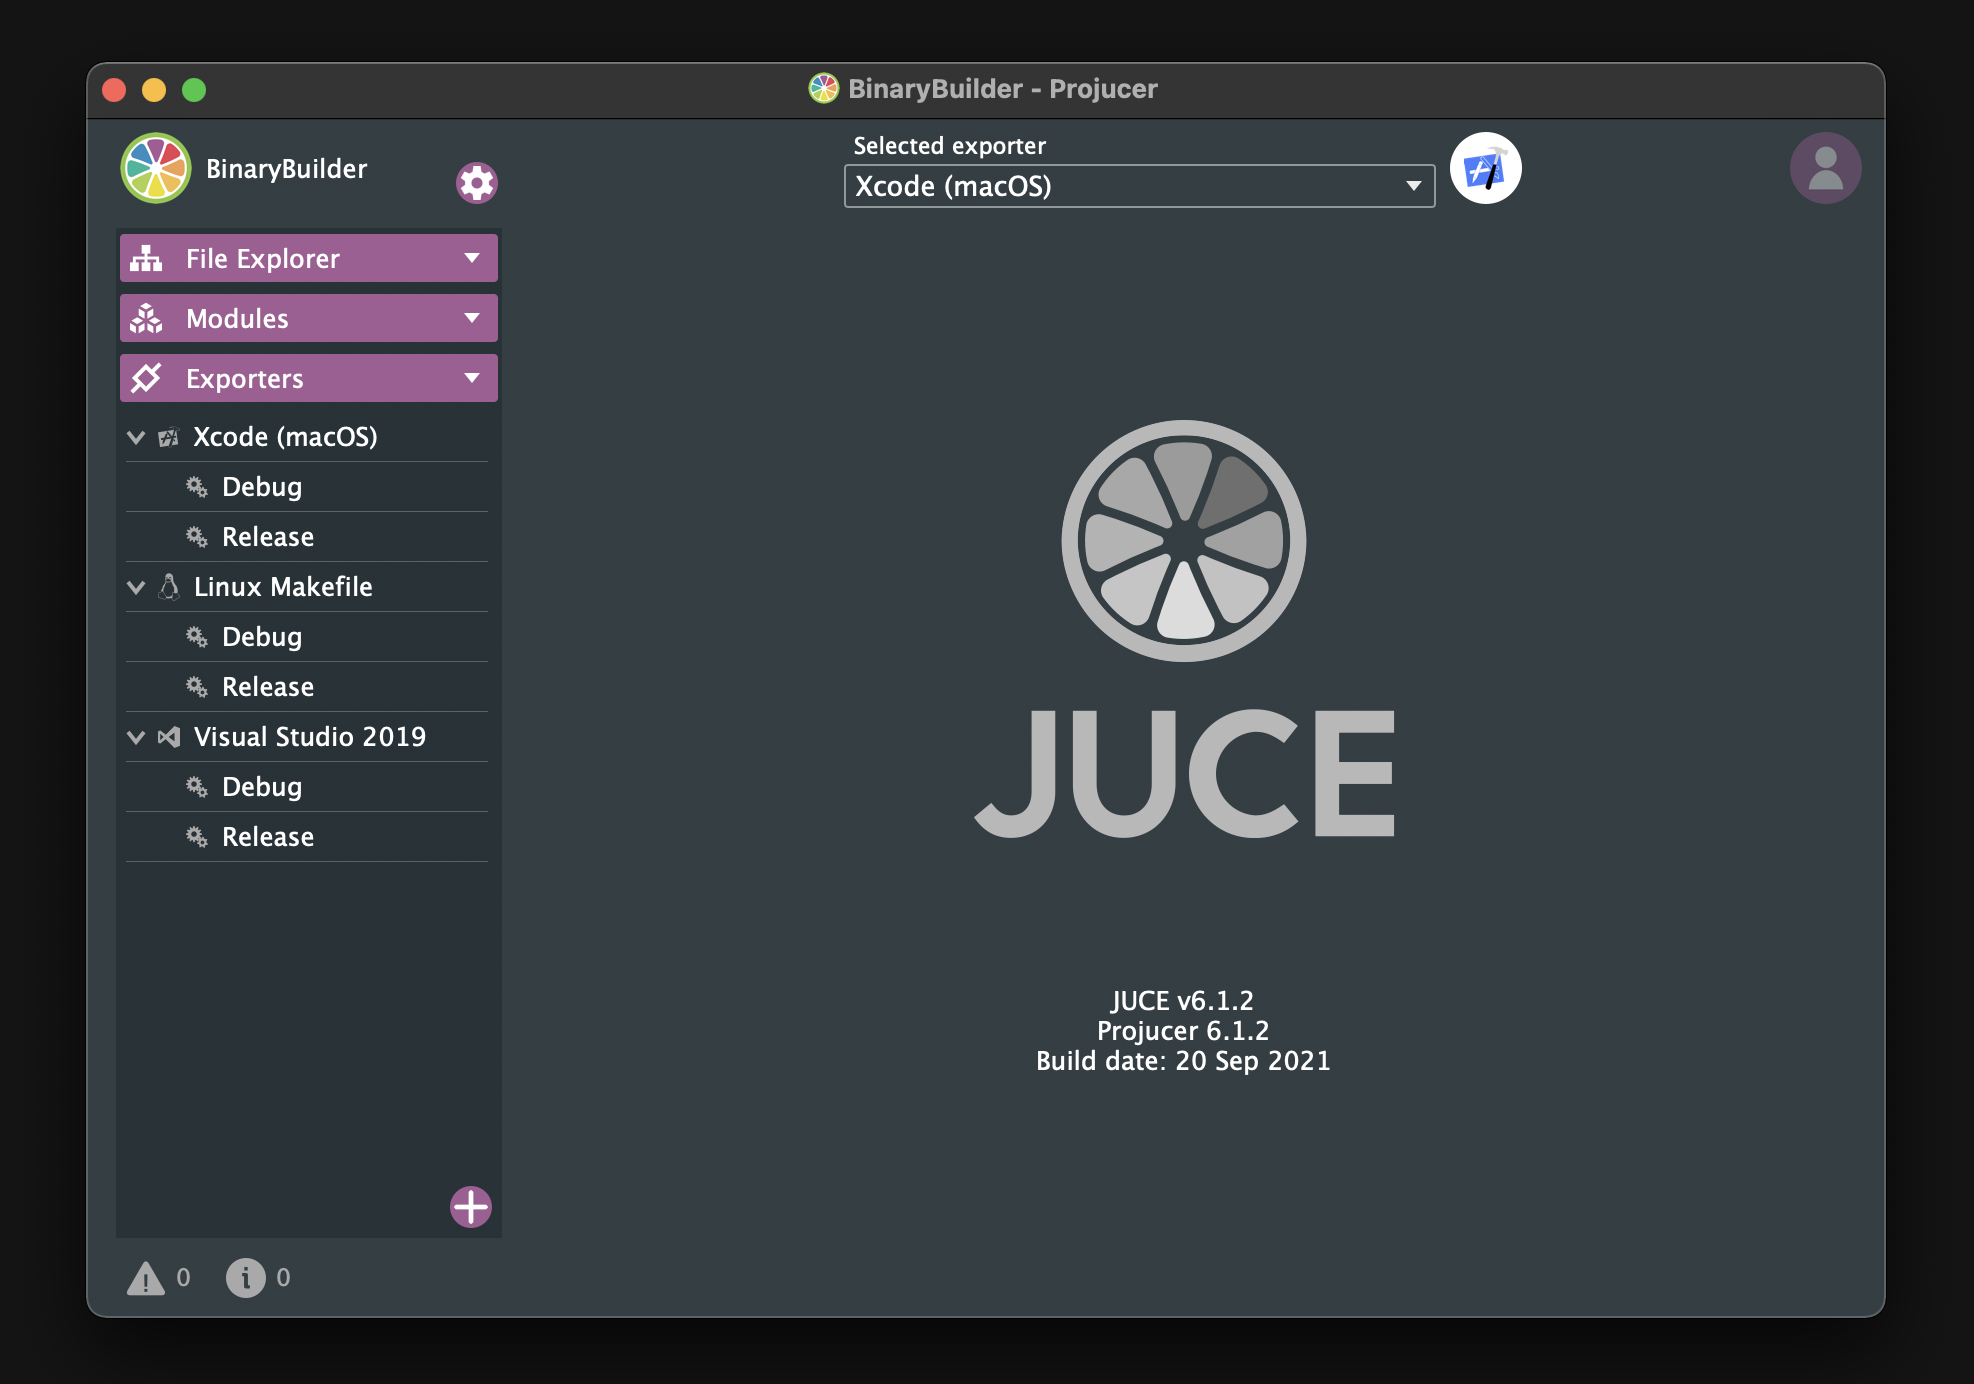Click gear icon beside Visual Studio Debug
Image resolution: width=1974 pixels, height=1384 pixels.
coord(197,787)
